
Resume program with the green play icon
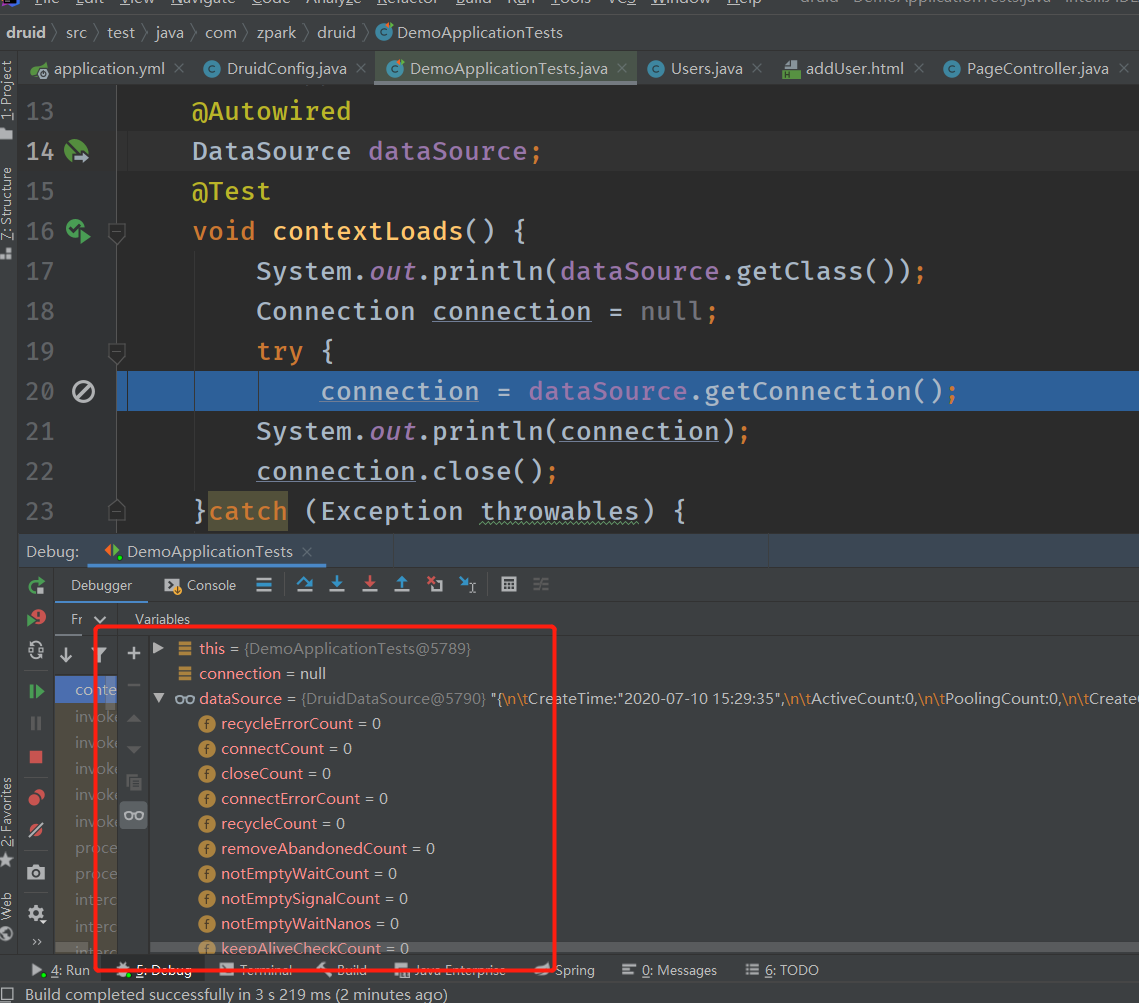36,691
